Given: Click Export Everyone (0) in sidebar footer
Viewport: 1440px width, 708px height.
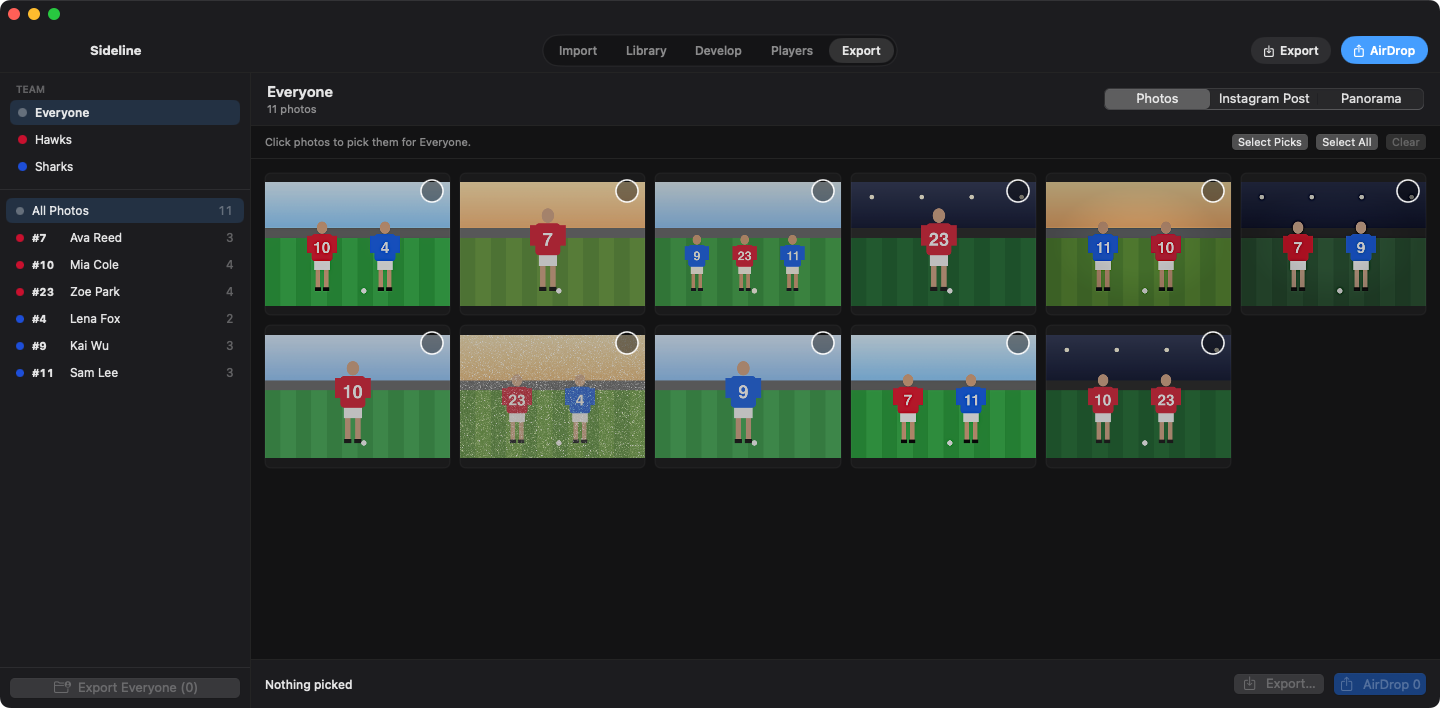Looking at the screenshot, I should 125,688.
